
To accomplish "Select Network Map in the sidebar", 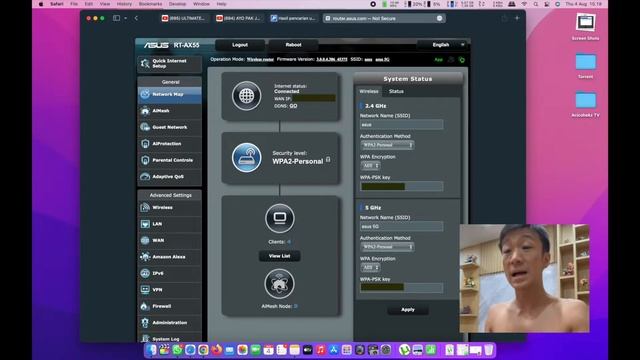I will coord(169,94).
